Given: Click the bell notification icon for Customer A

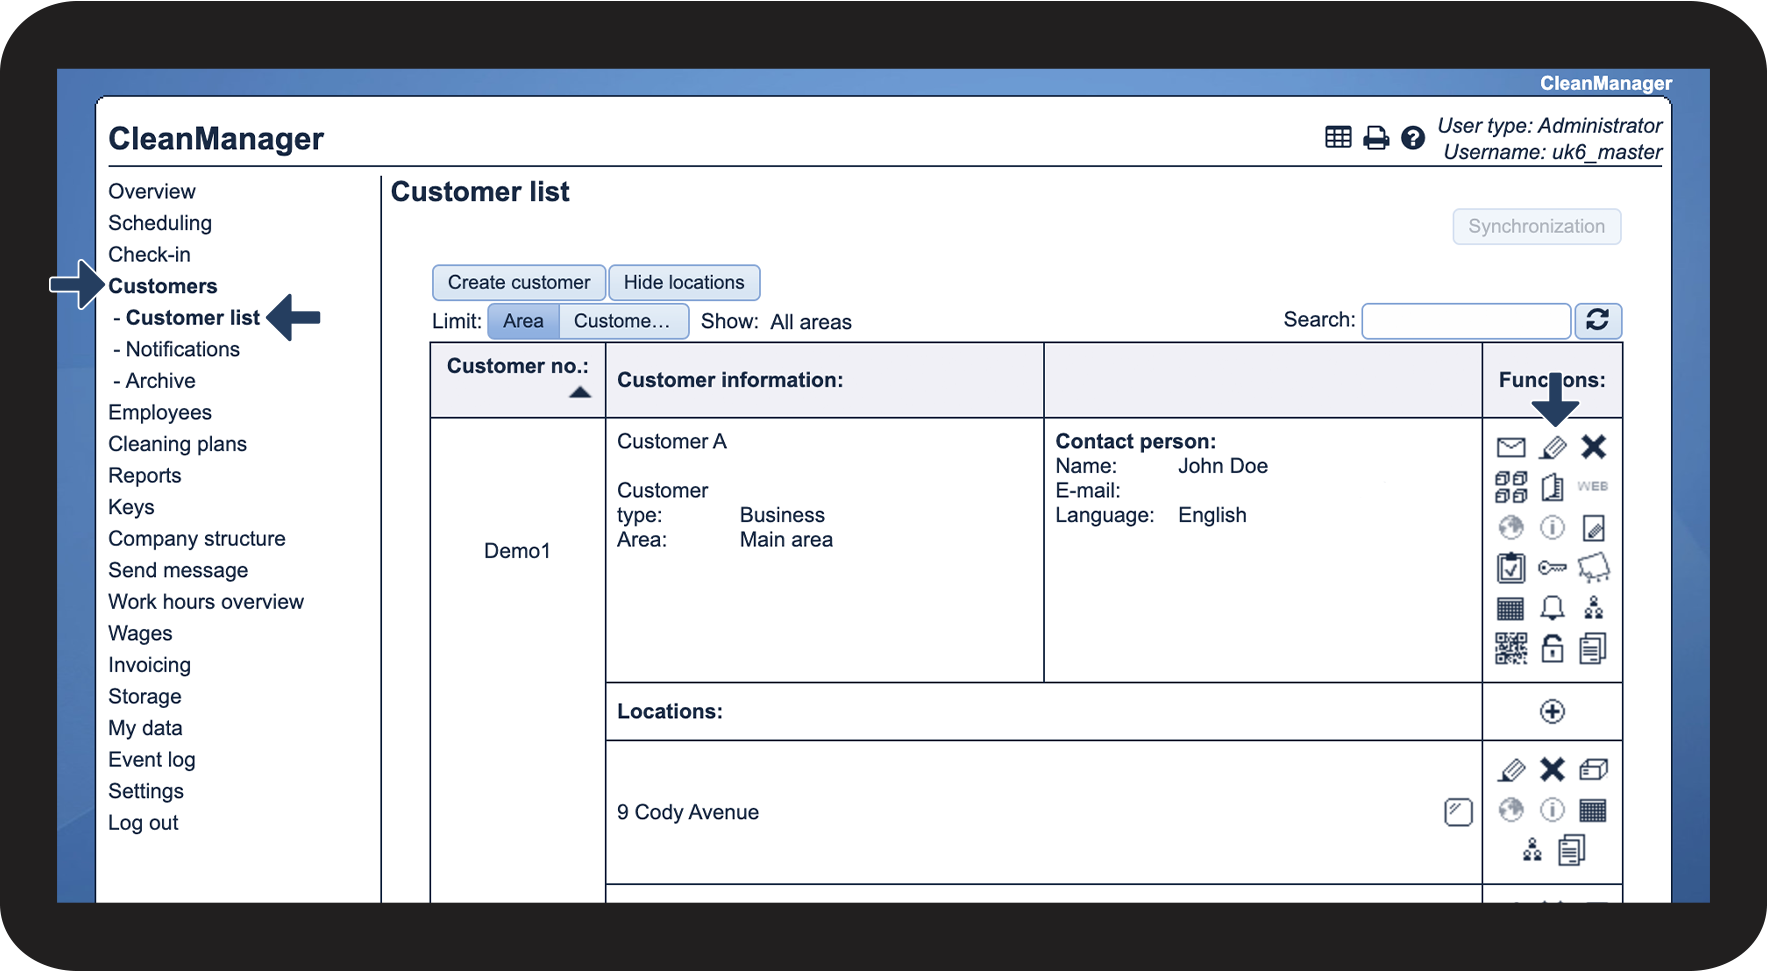Looking at the screenshot, I should [x=1552, y=608].
